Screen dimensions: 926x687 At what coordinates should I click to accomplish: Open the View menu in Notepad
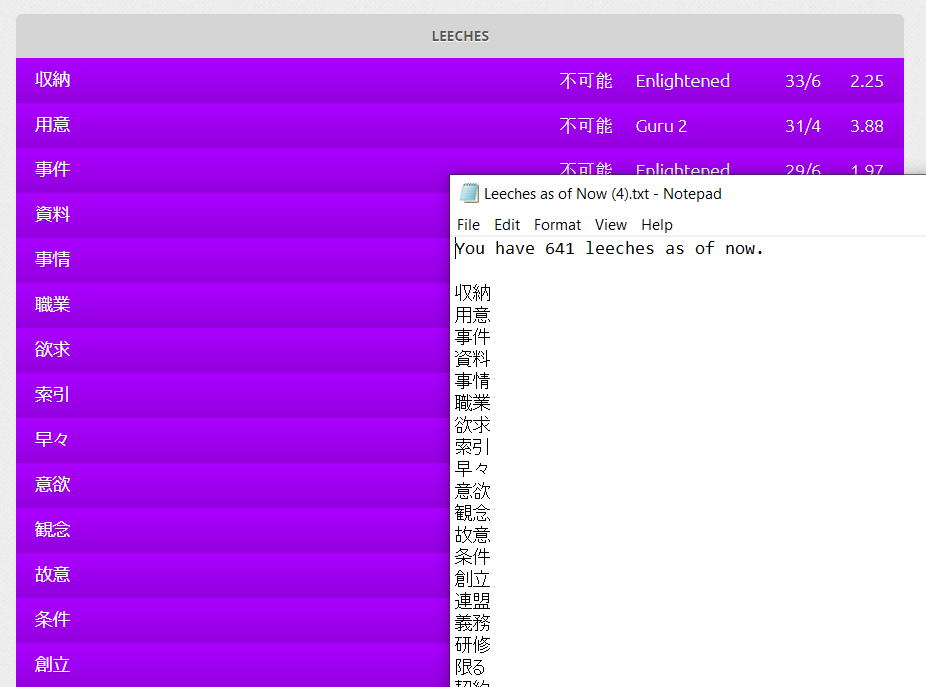(x=611, y=225)
